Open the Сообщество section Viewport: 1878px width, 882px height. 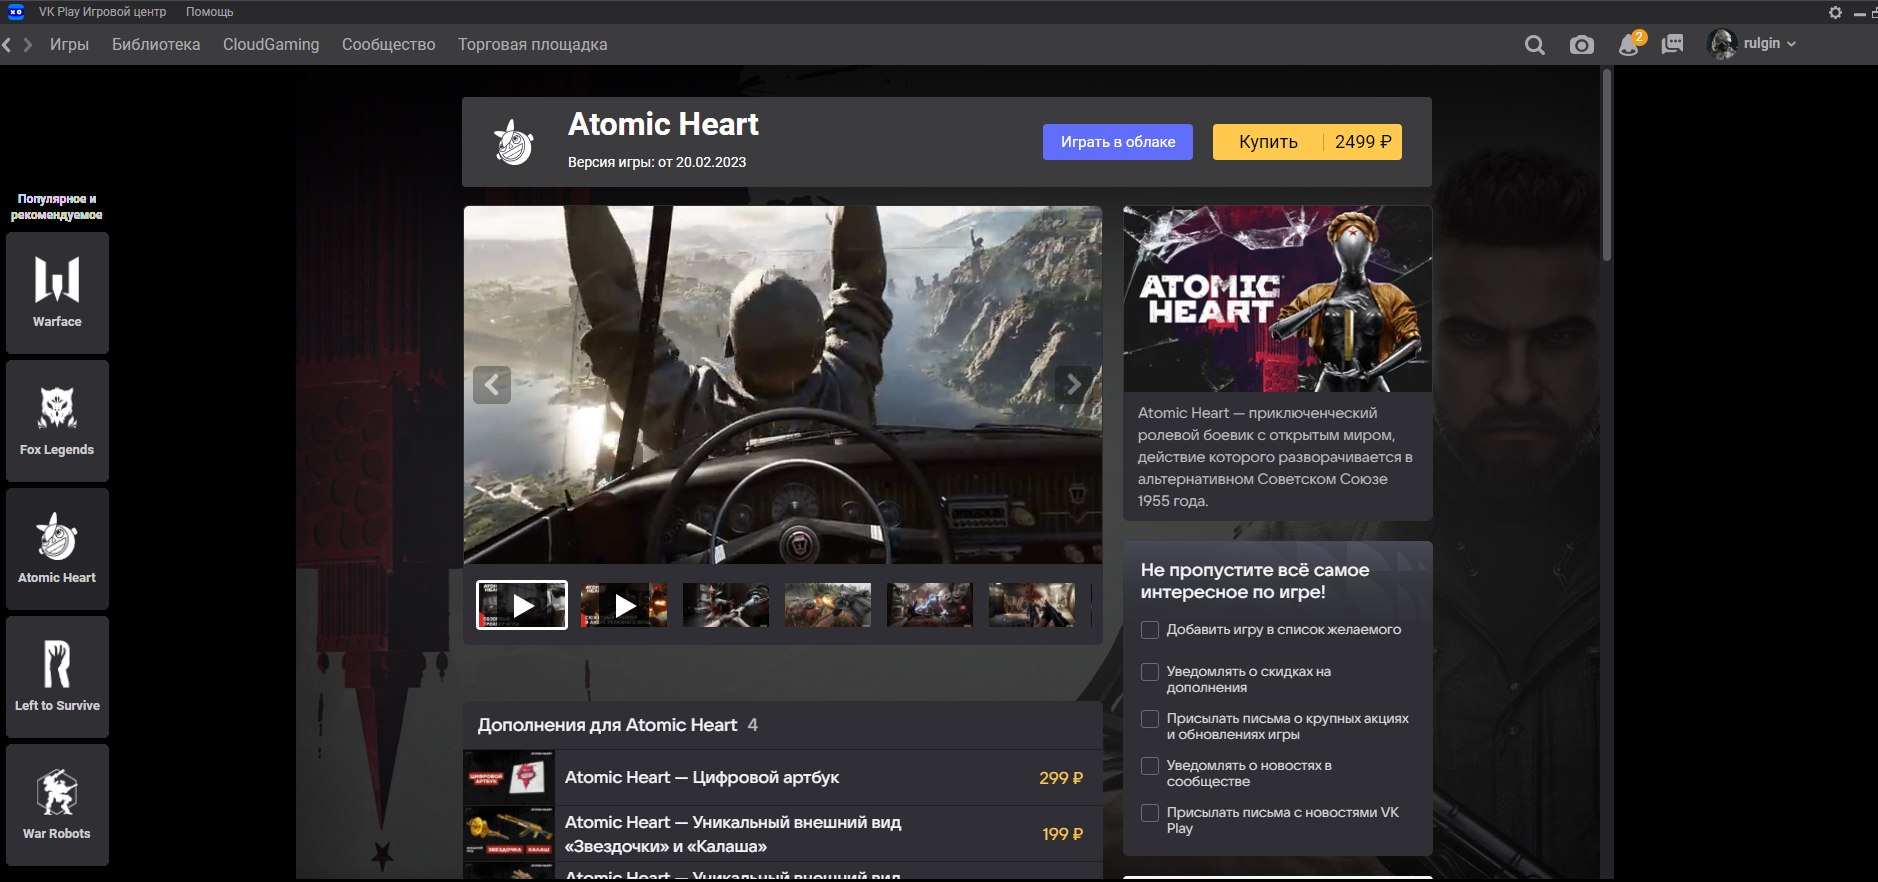tap(389, 45)
